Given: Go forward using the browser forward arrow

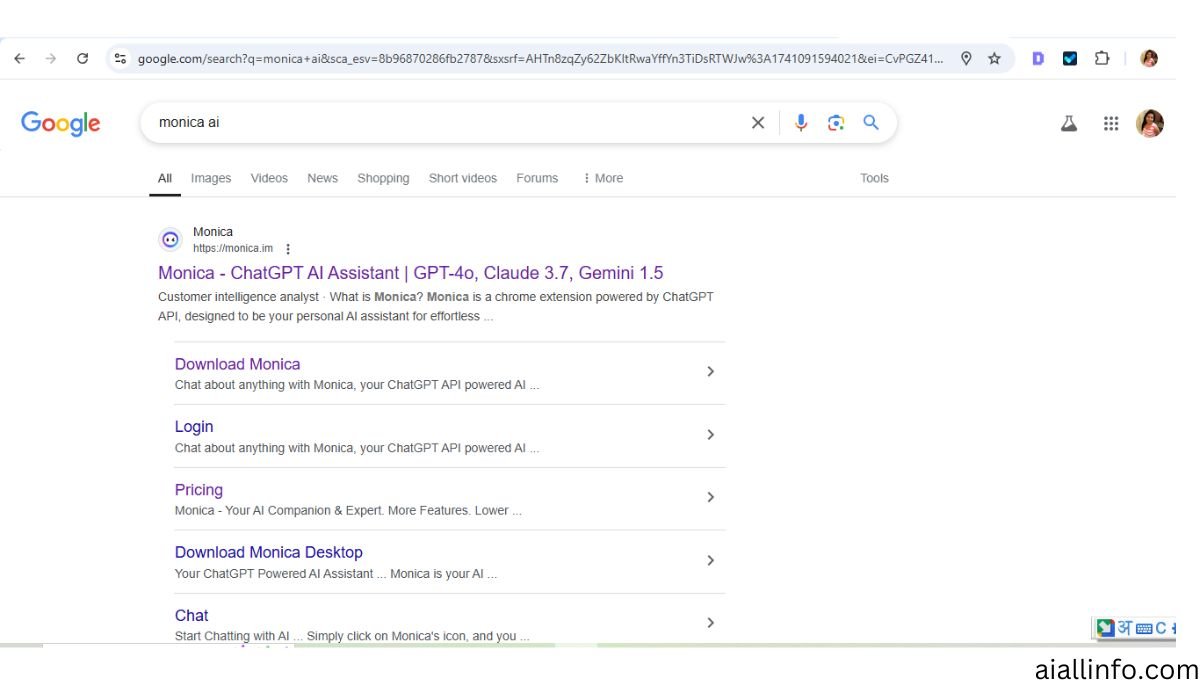Looking at the screenshot, I should pos(51,59).
